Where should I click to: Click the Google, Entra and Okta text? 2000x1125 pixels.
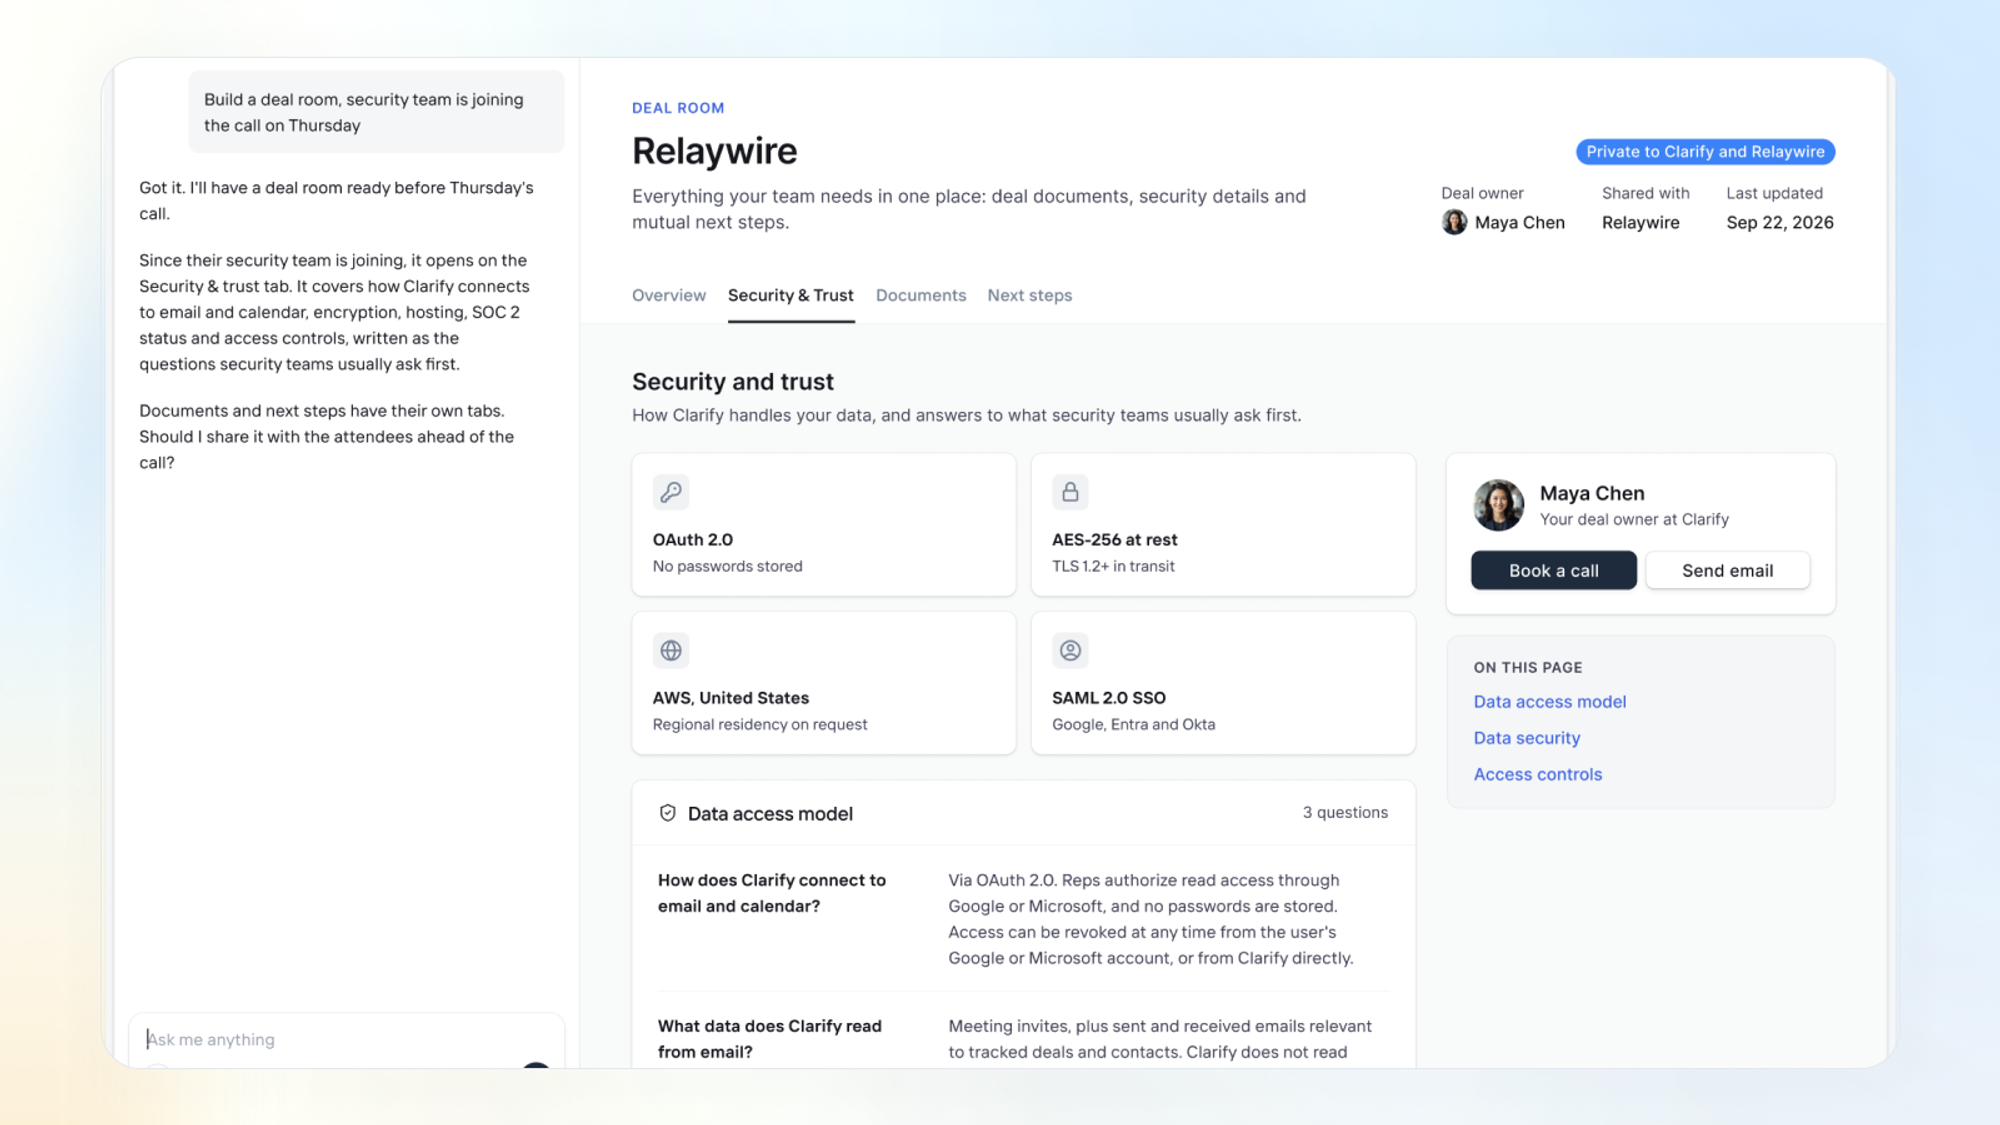coord(1134,724)
